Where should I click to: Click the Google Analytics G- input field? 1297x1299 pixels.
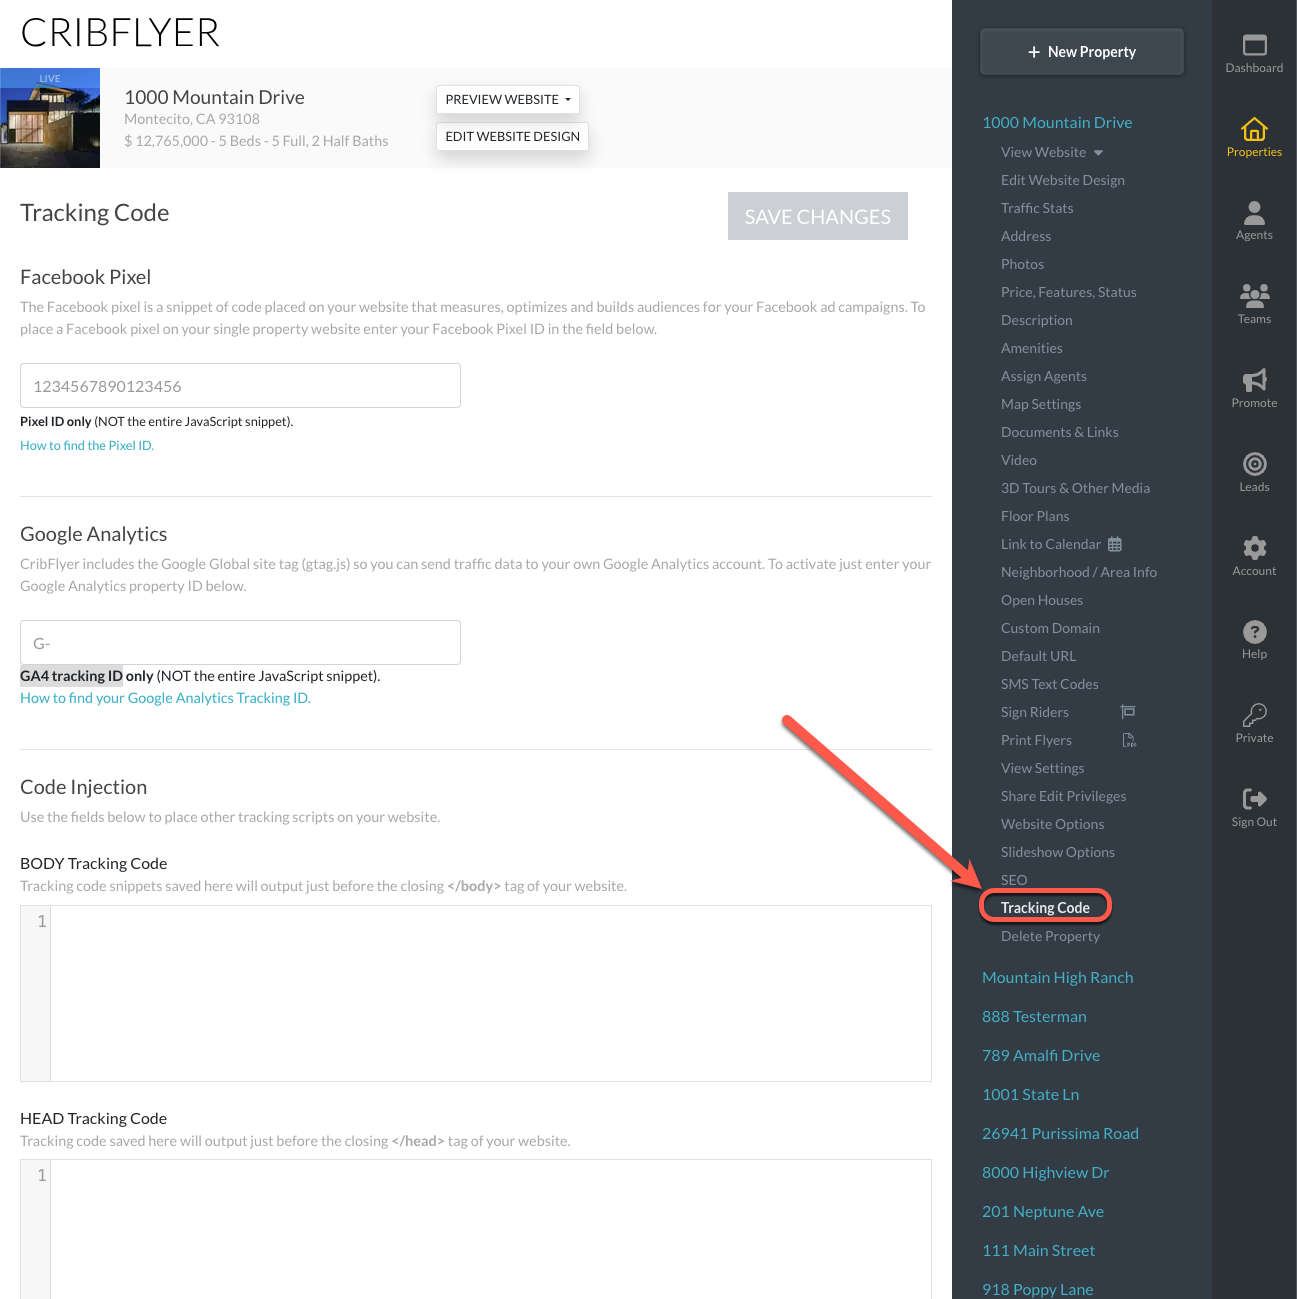pyautogui.click(x=240, y=642)
